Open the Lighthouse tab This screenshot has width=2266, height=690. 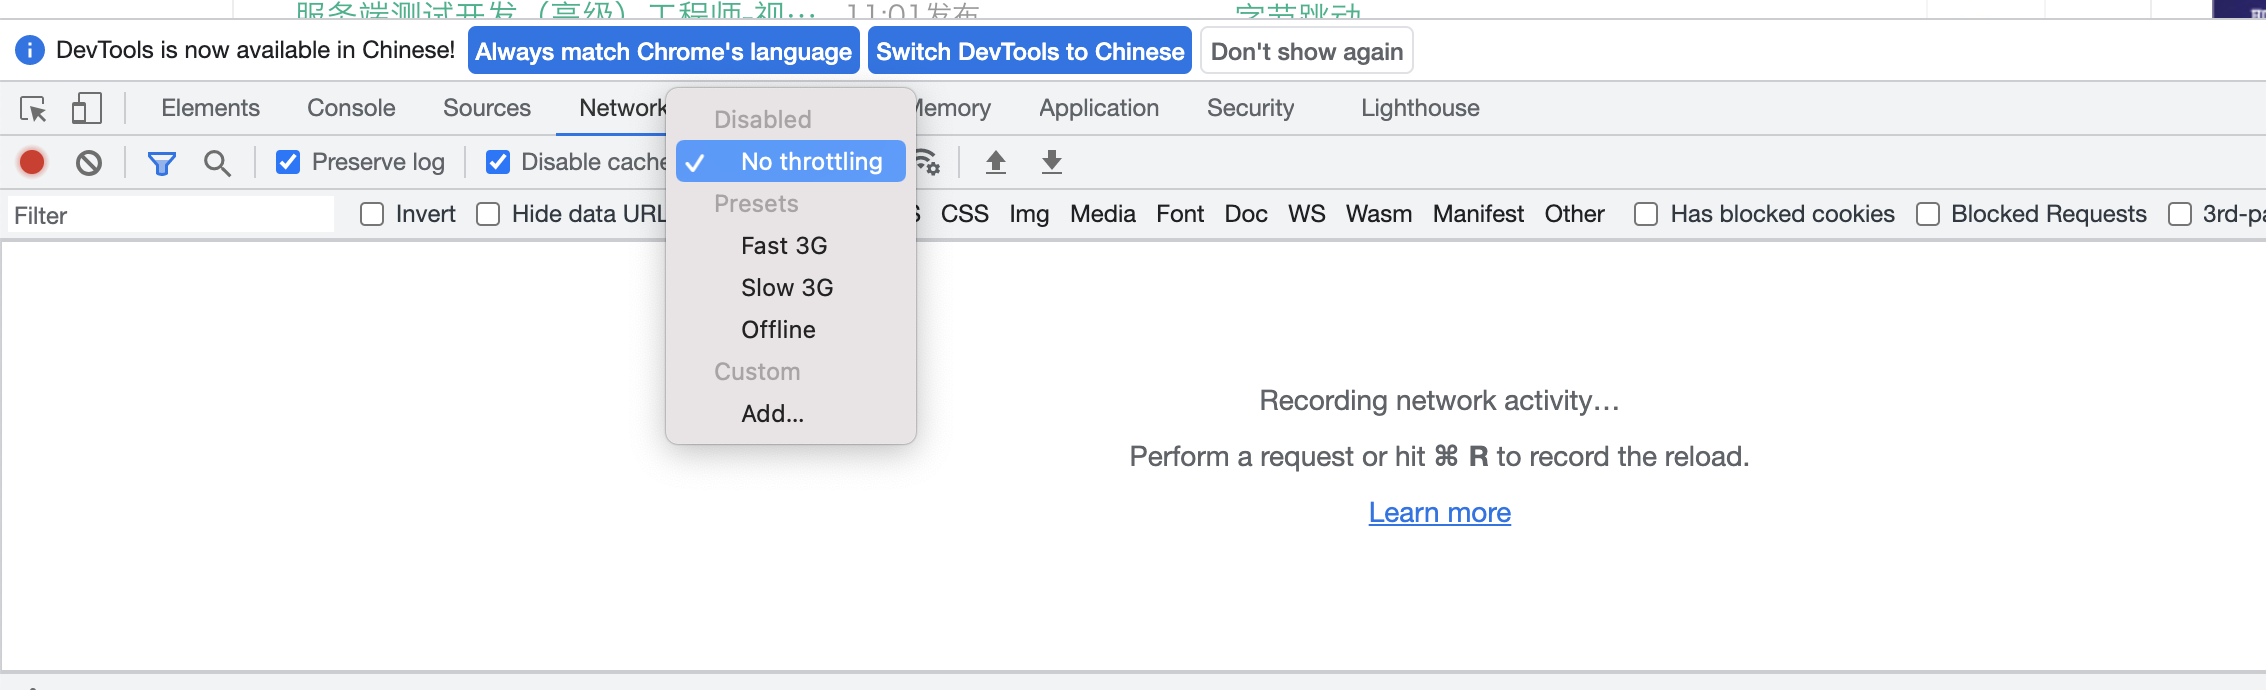(x=1420, y=108)
